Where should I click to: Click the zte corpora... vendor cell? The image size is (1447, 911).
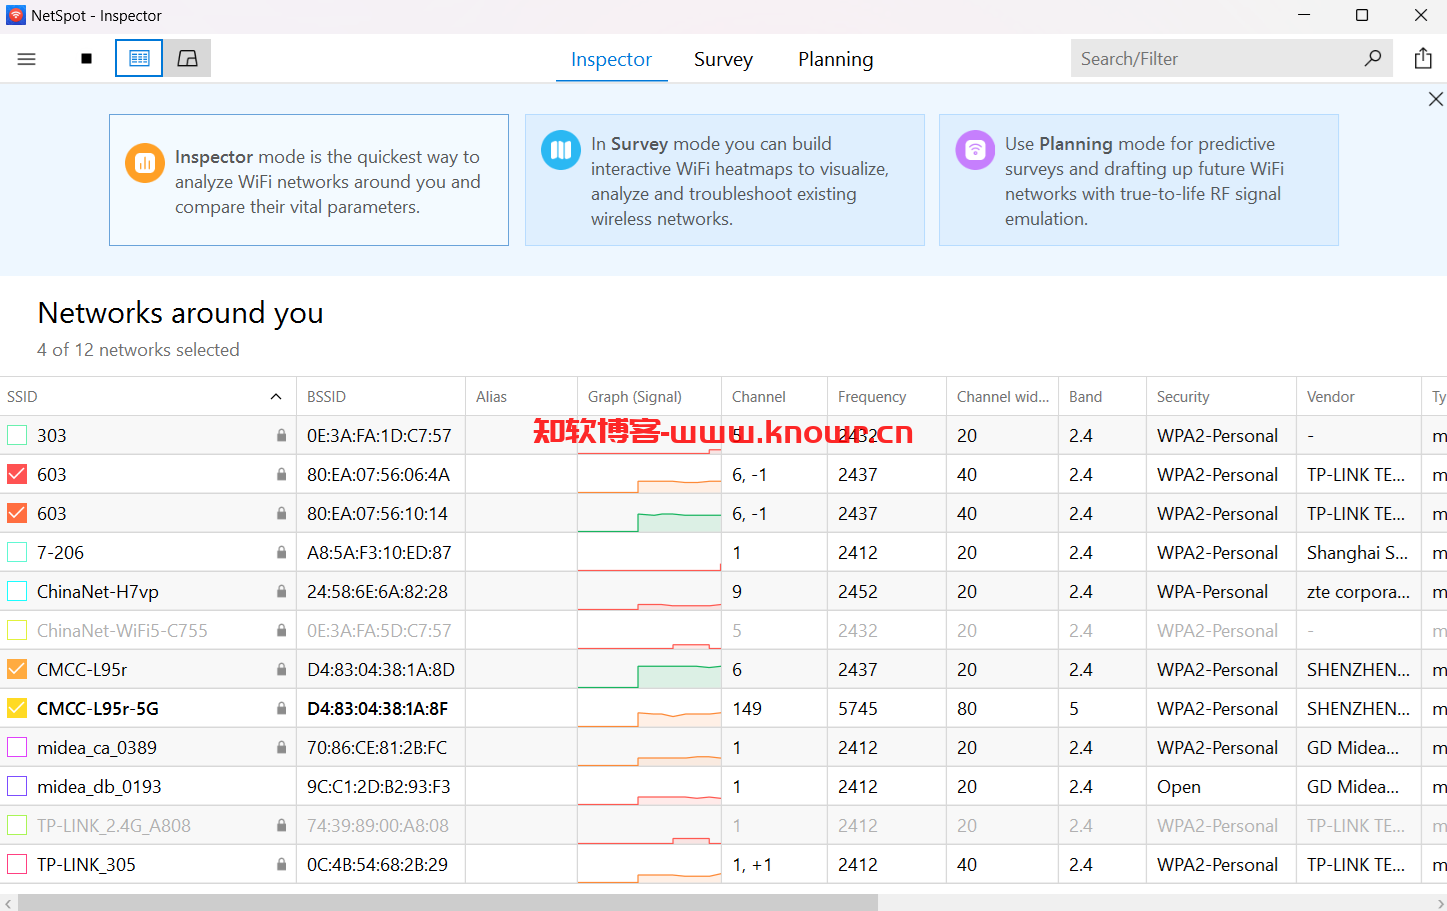pyautogui.click(x=1358, y=591)
